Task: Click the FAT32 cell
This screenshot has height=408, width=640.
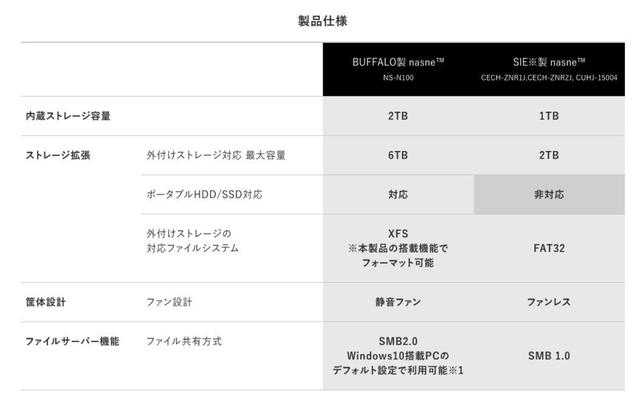Action: (x=549, y=248)
